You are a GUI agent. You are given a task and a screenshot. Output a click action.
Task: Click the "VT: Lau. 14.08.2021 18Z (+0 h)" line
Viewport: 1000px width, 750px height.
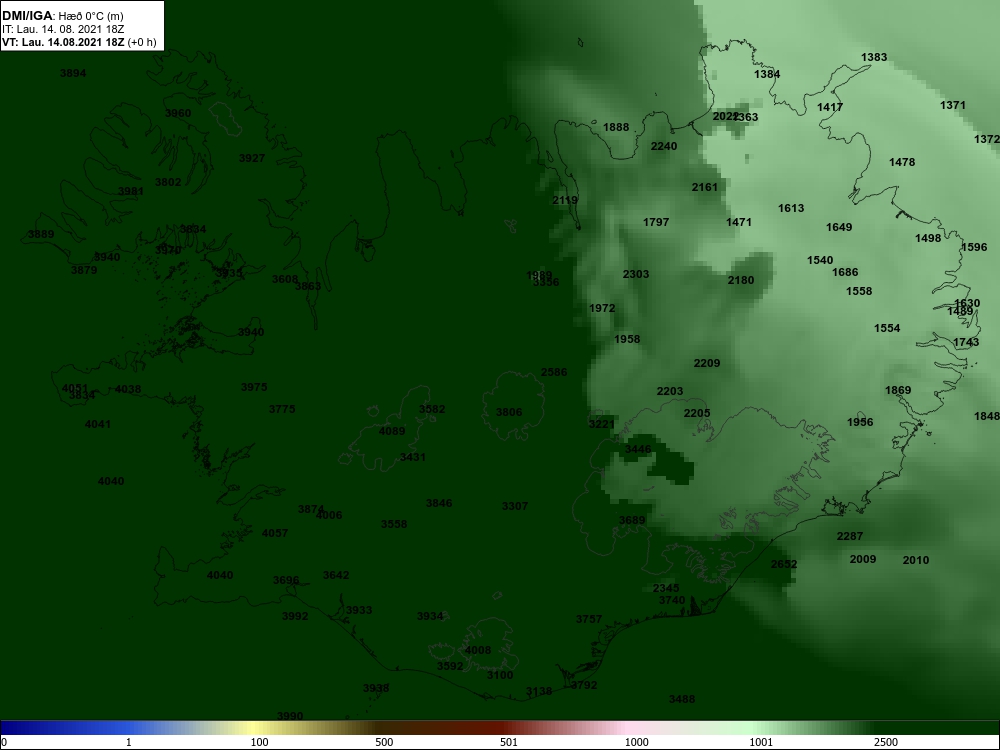(x=78, y=42)
